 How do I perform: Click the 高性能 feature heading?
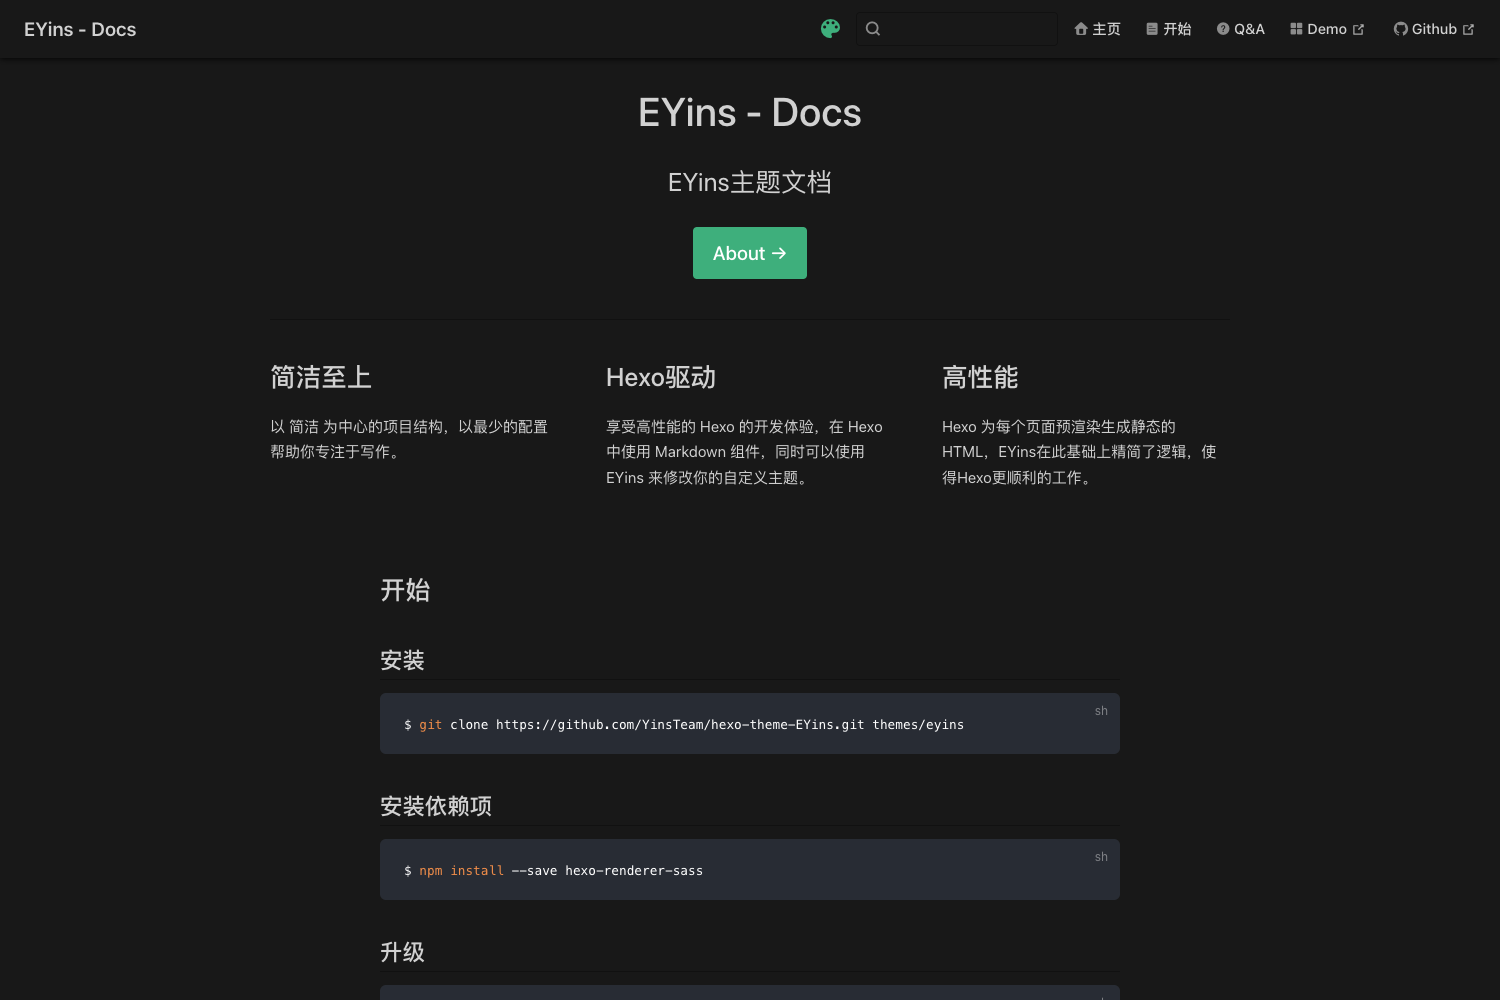980,377
